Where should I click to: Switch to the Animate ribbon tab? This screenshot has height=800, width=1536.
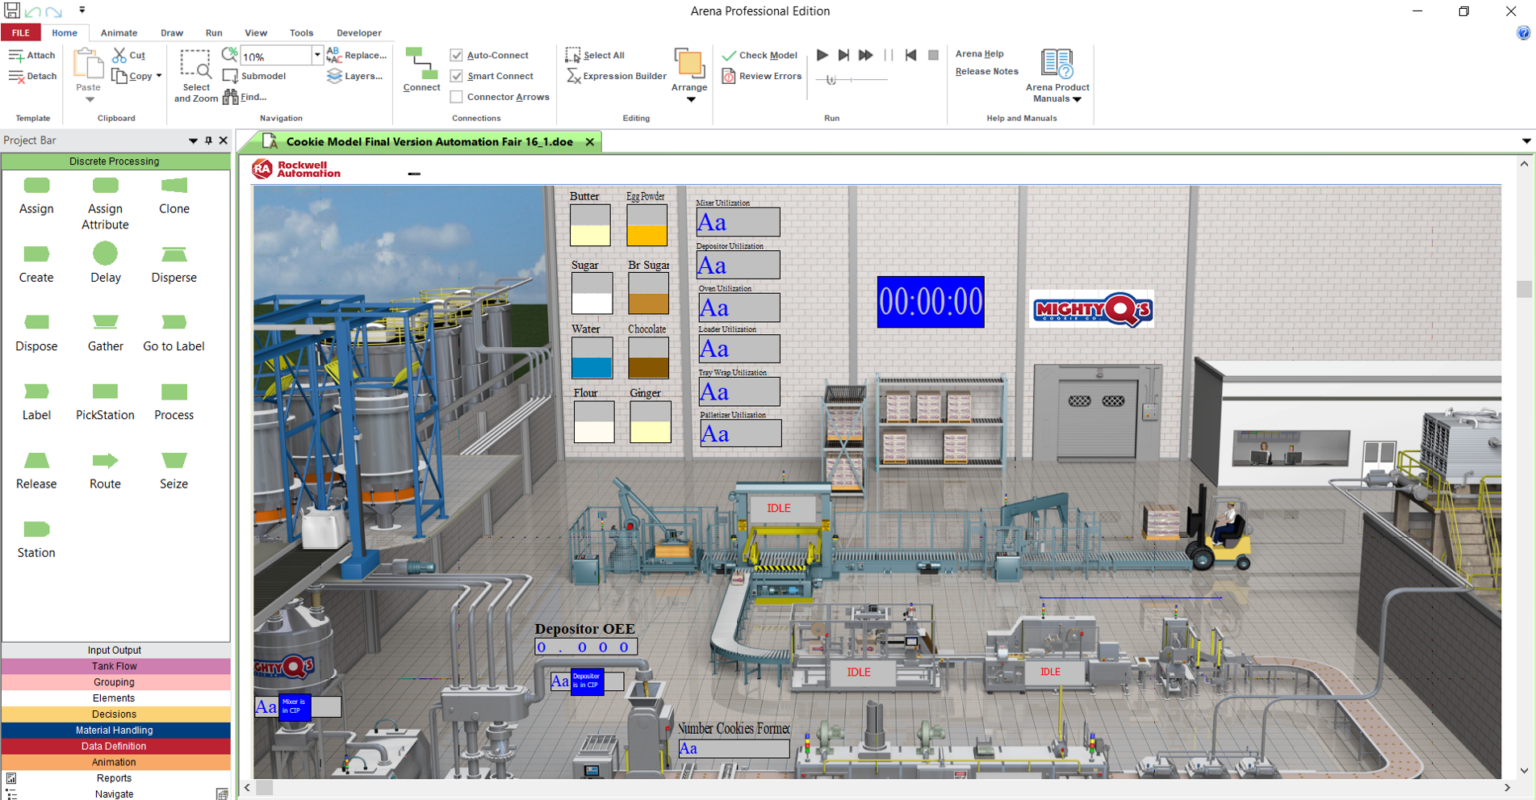119,32
